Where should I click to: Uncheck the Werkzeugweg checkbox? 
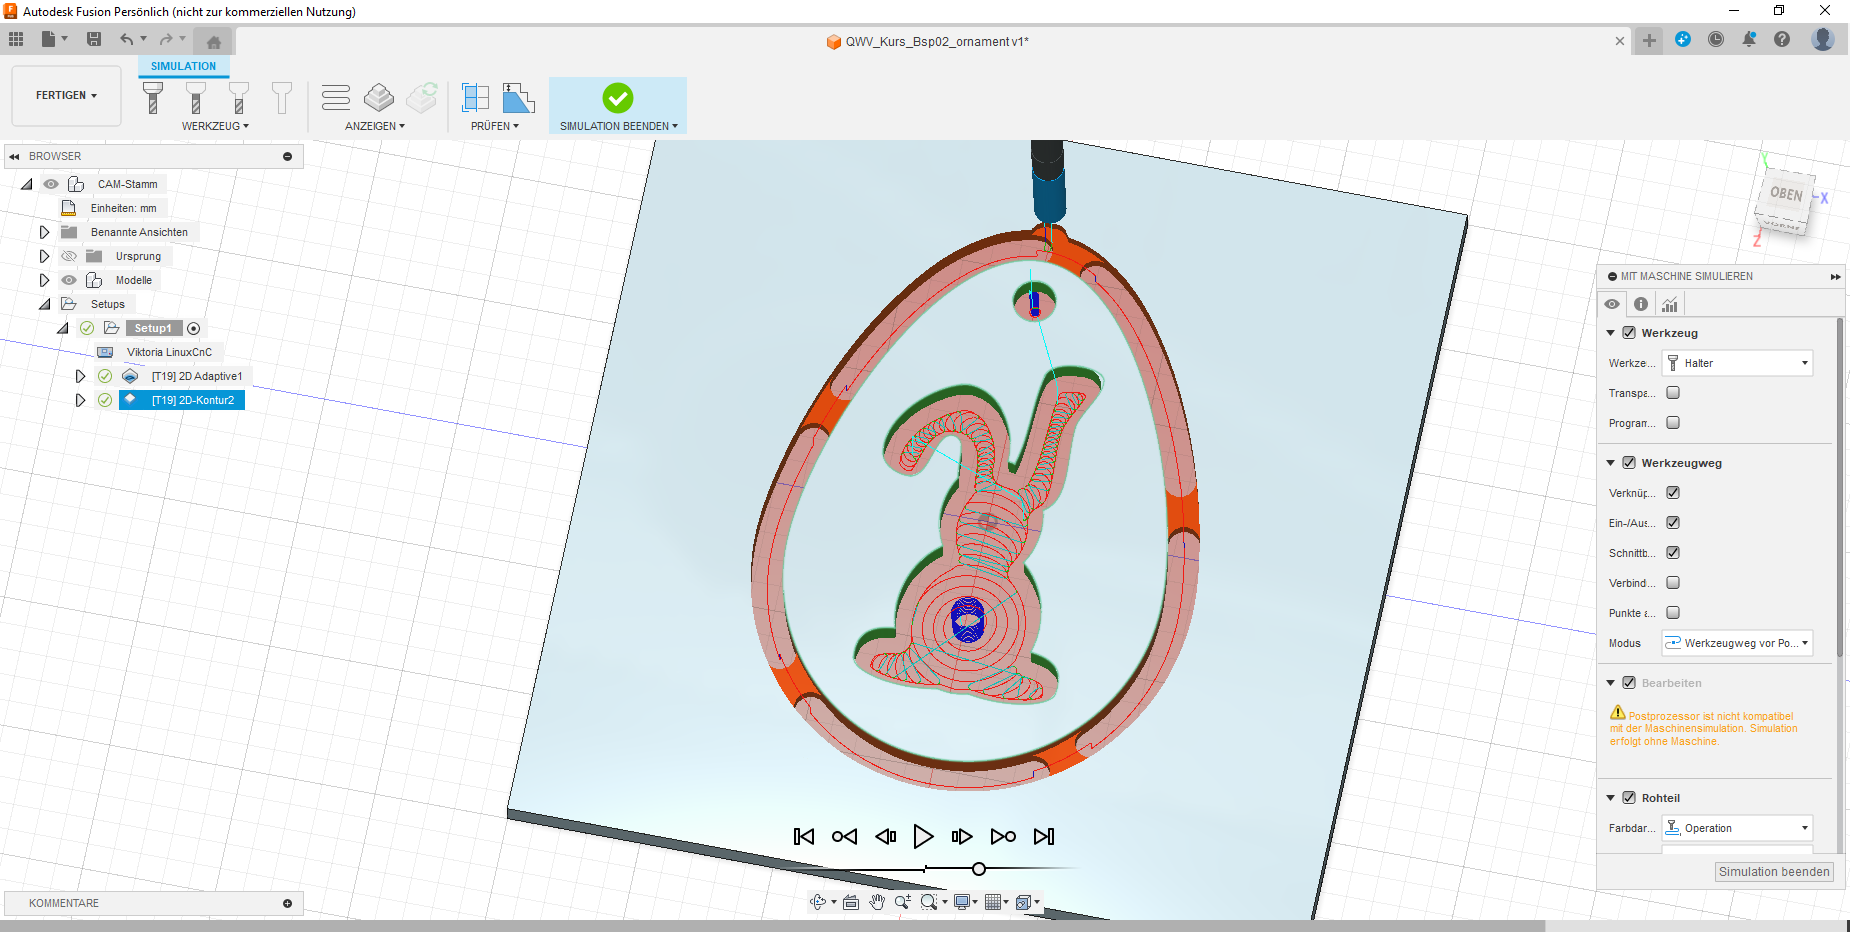(1629, 463)
